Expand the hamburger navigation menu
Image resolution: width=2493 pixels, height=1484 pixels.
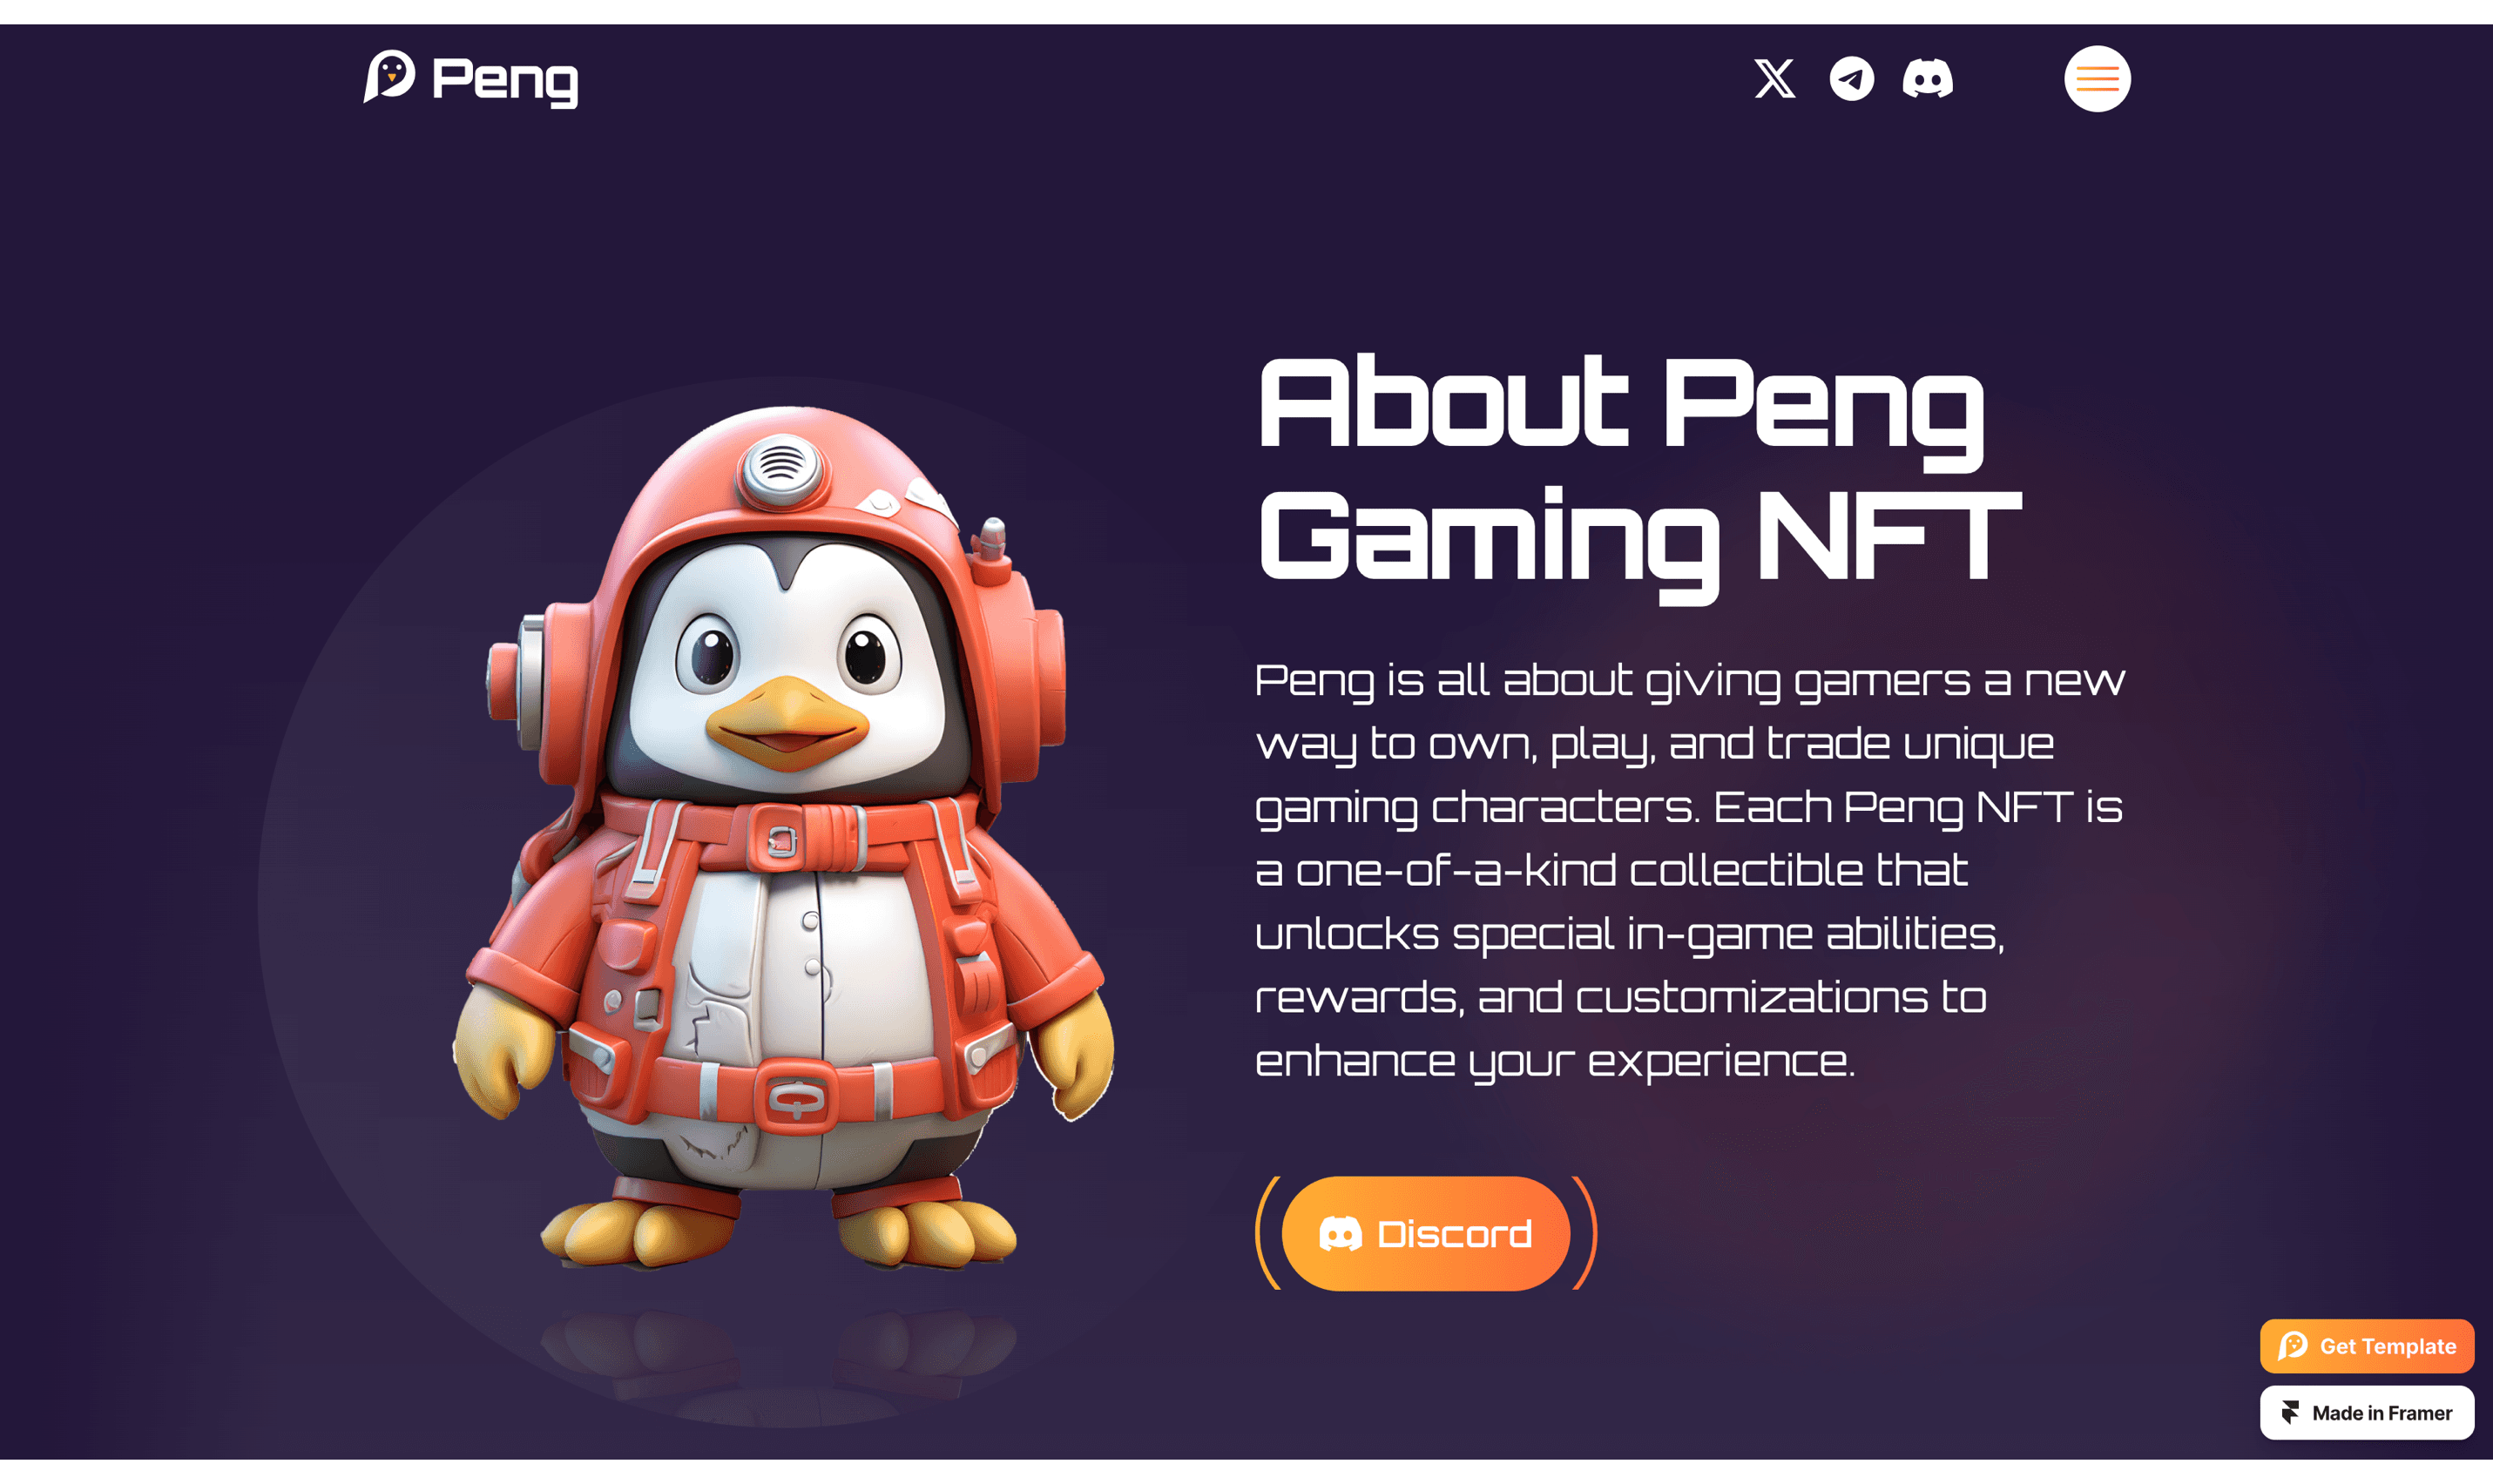(x=2097, y=78)
